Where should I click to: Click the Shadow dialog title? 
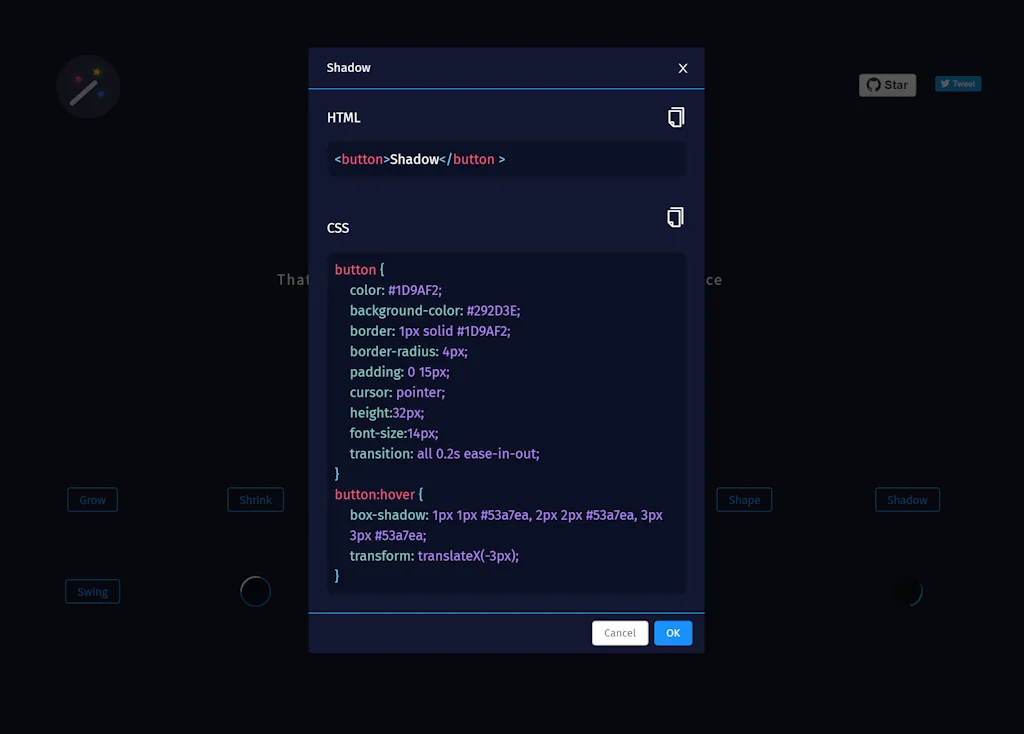pyautogui.click(x=348, y=68)
